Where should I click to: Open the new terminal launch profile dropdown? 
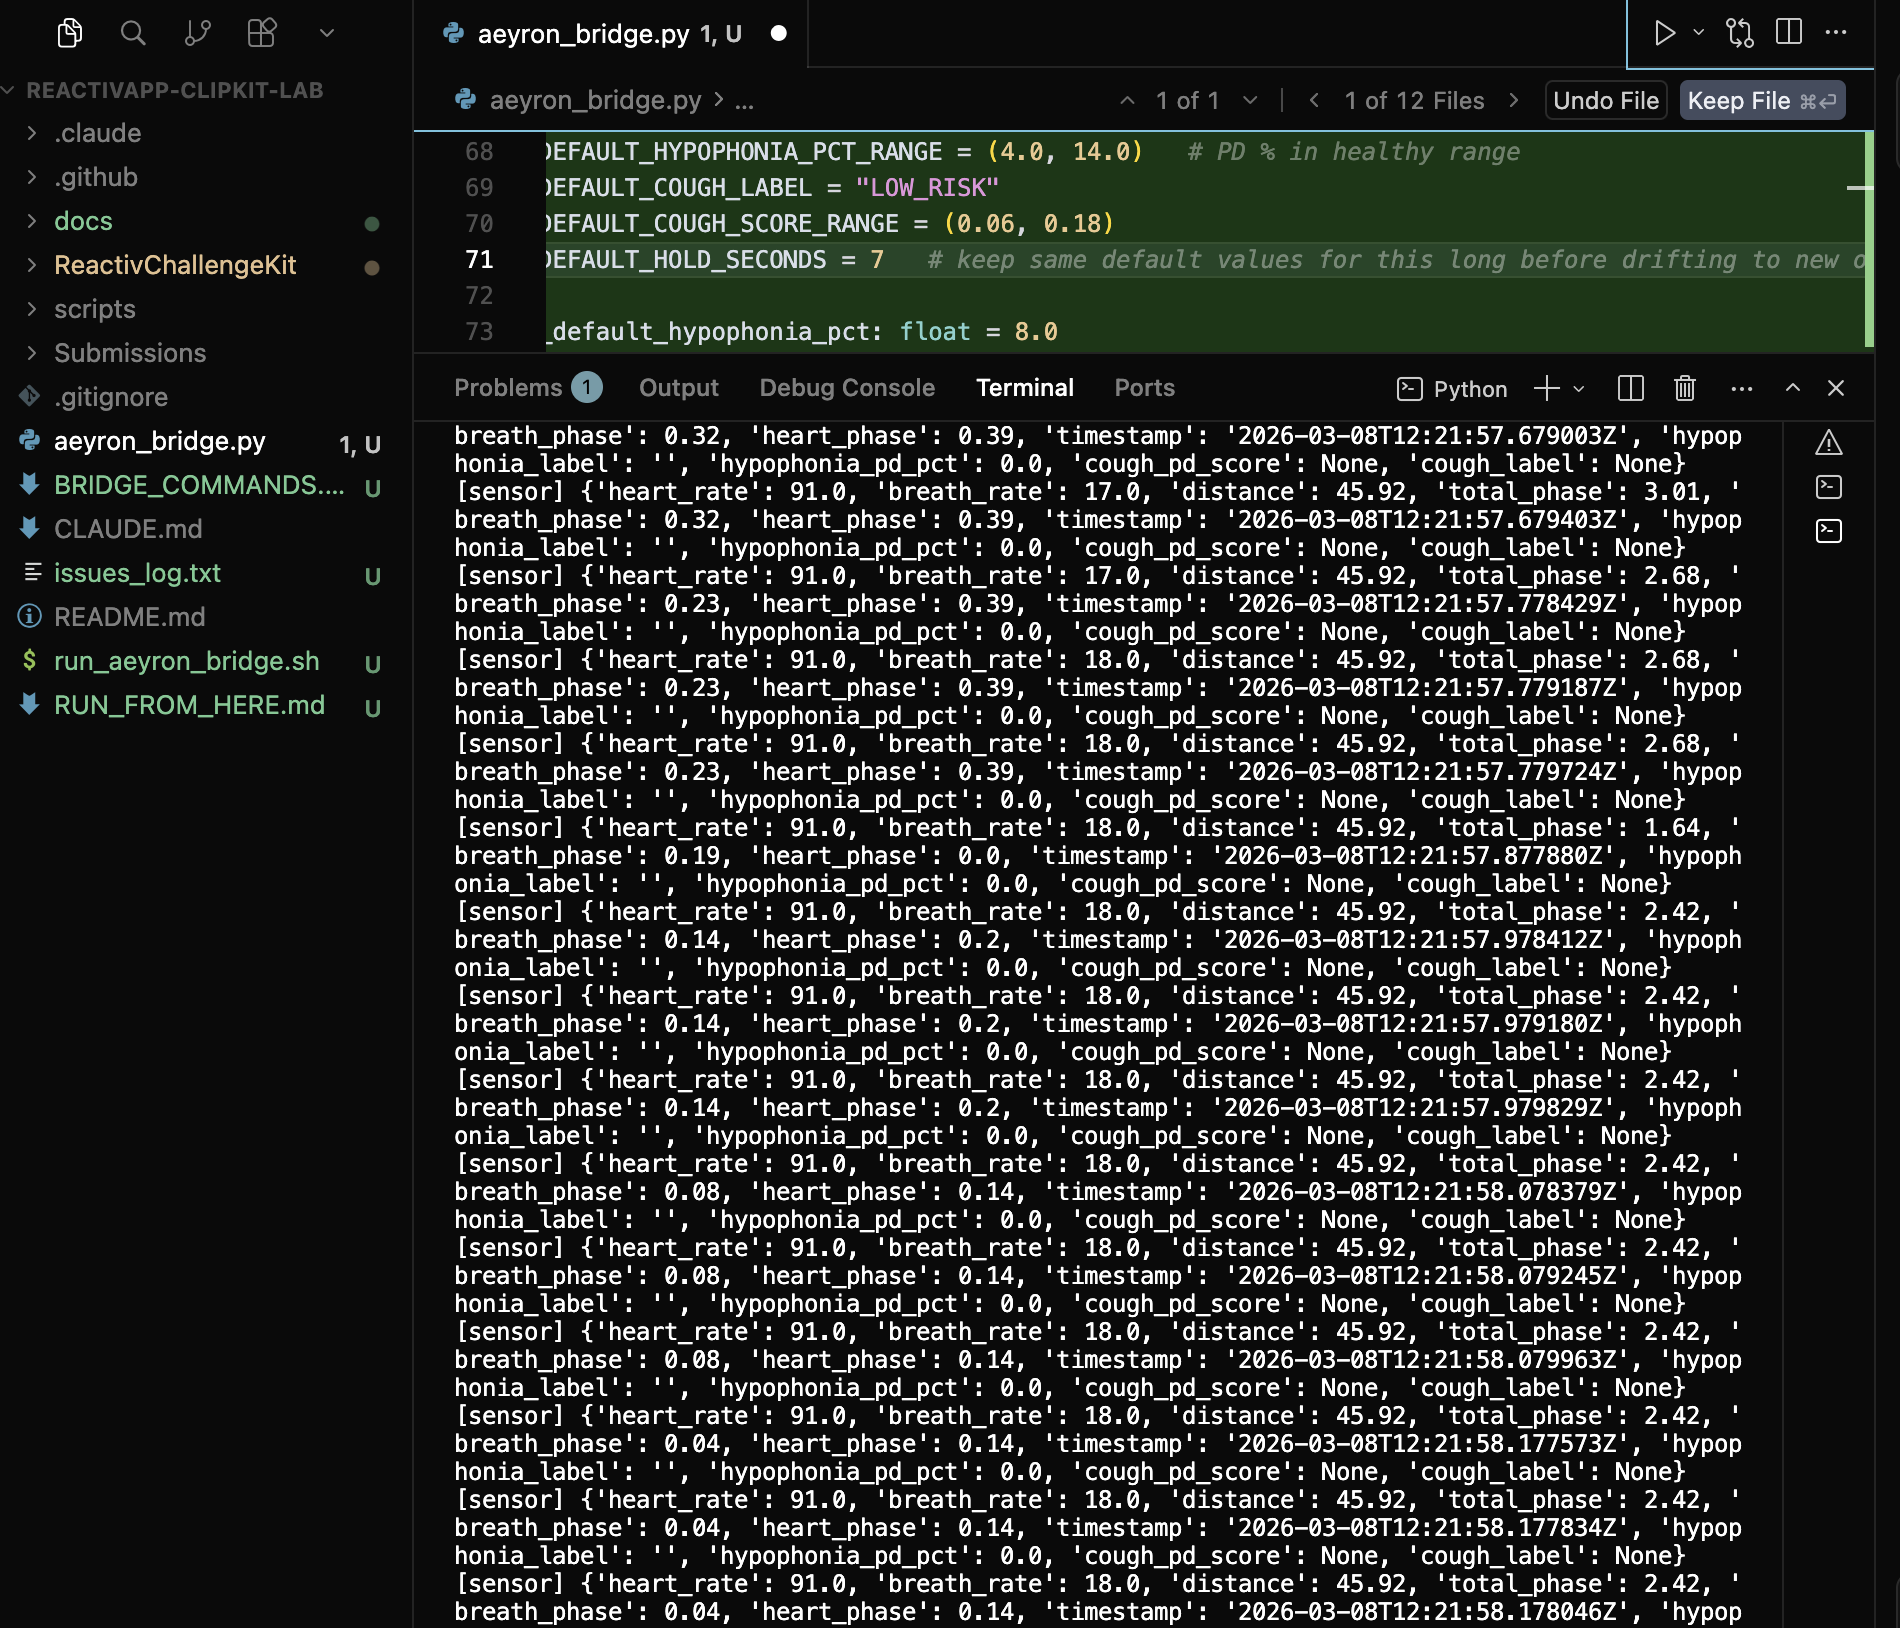(x=1579, y=388)
